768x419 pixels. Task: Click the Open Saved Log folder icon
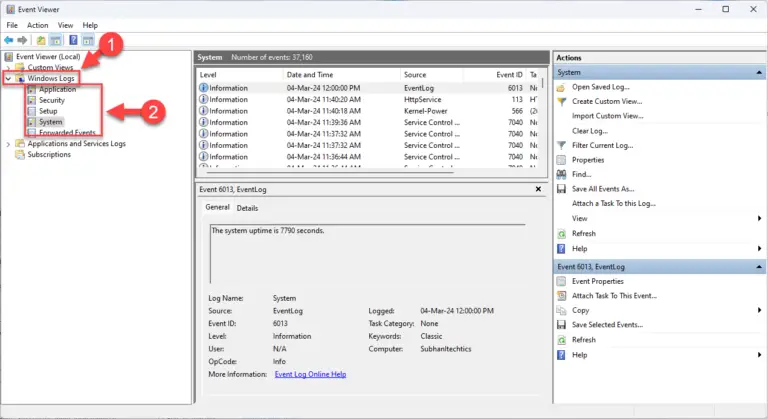coord(562,87)
